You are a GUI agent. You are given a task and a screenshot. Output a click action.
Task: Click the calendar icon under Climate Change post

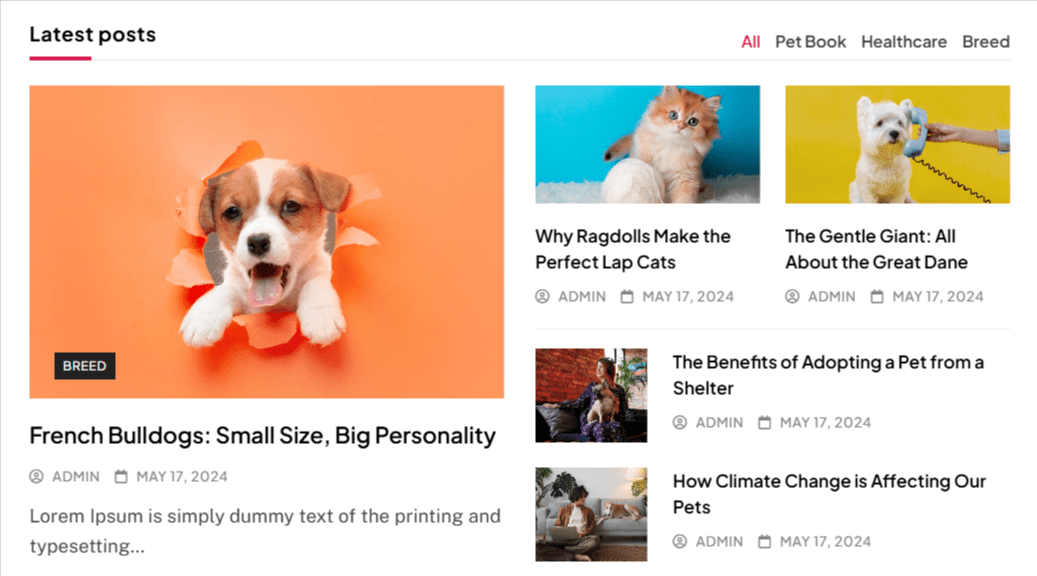coord(765,542)
